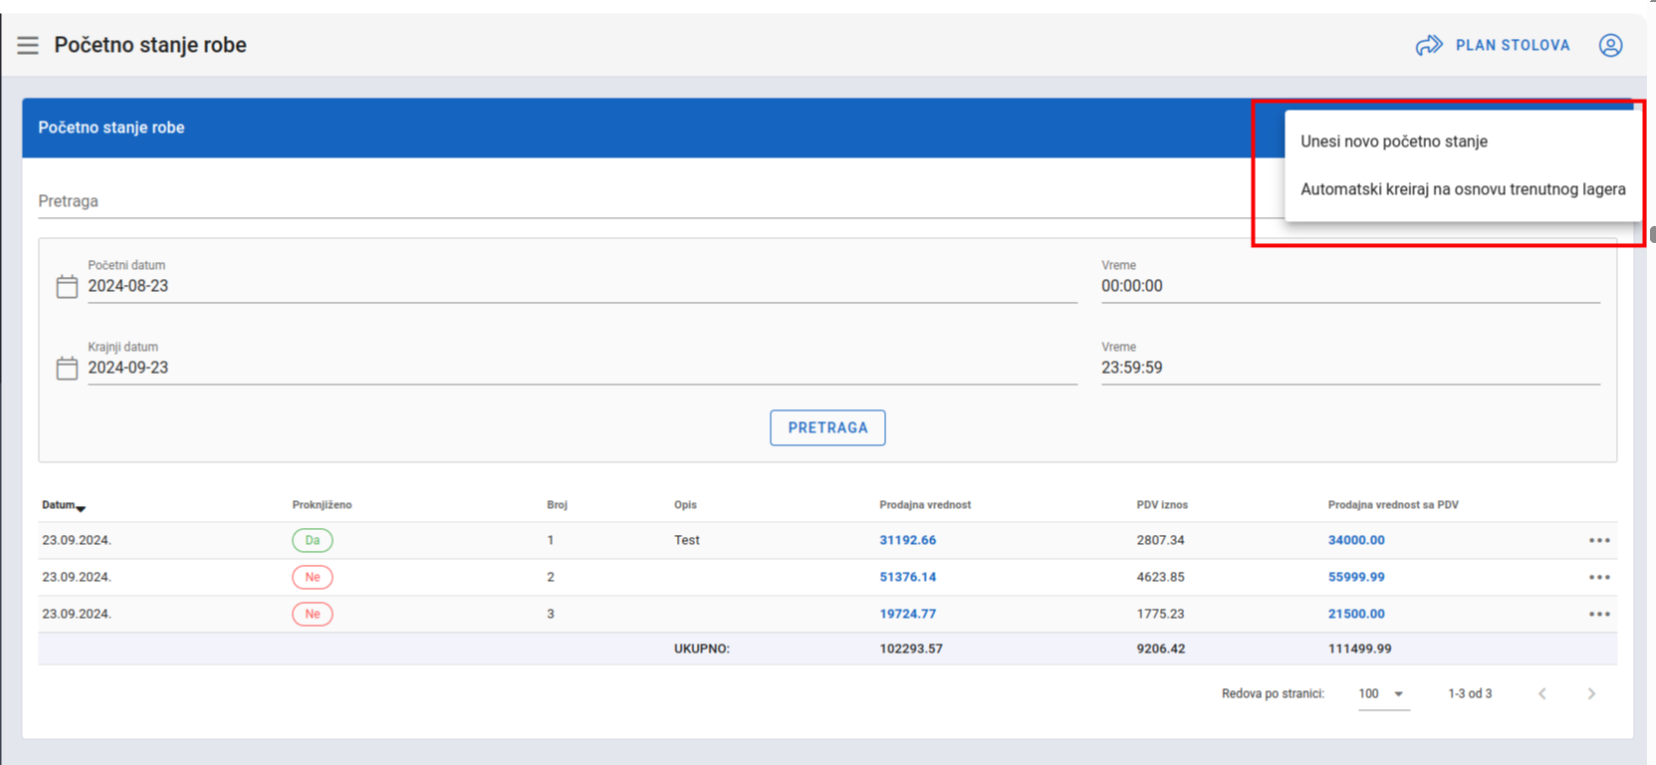The height and width of the screenshot is (765, 1656).
Task: Open the user account profile icon
Action: (1610, 45)
